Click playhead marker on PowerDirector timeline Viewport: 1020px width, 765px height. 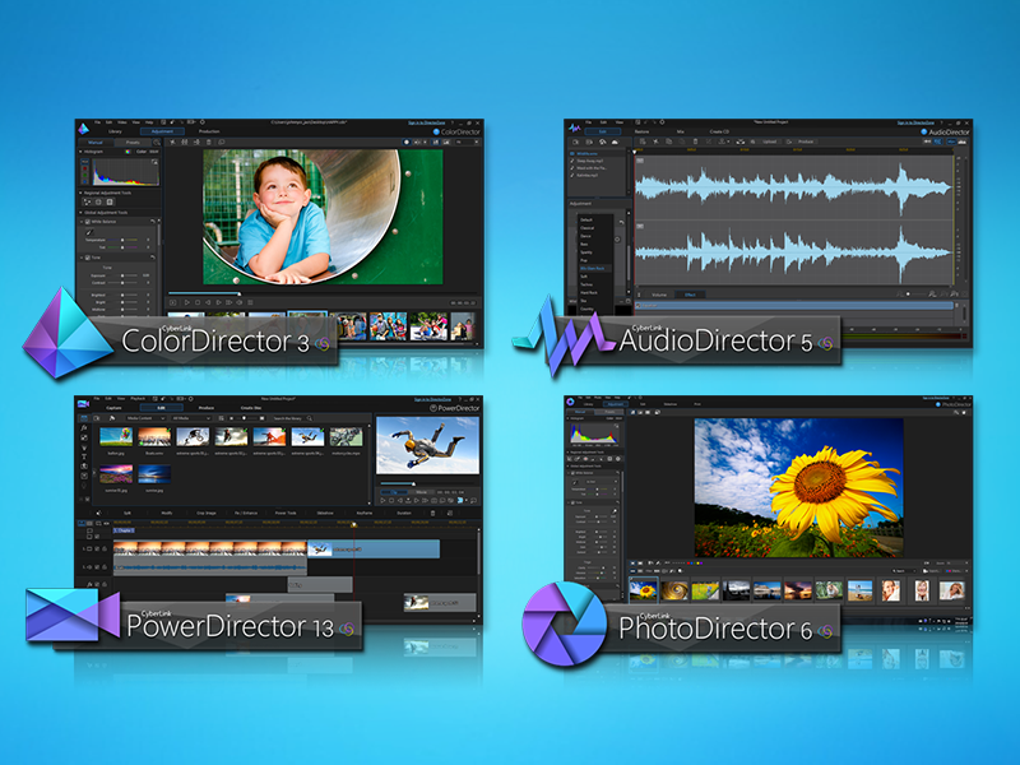(x=354, y=524)
